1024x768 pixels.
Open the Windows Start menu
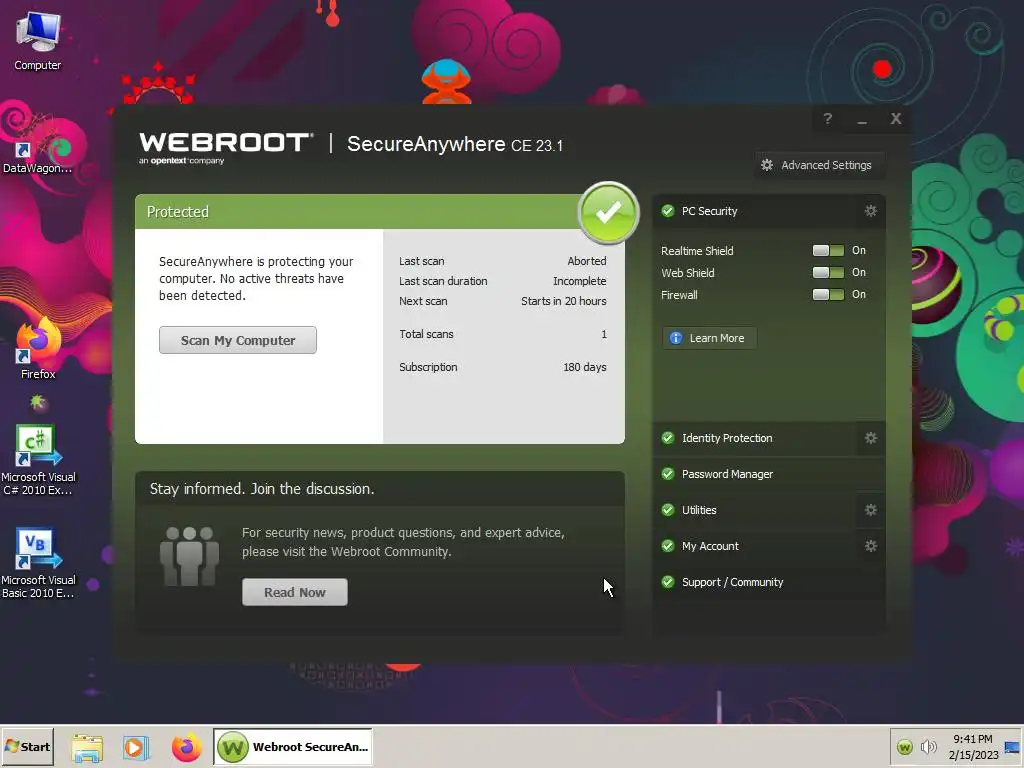28,747
